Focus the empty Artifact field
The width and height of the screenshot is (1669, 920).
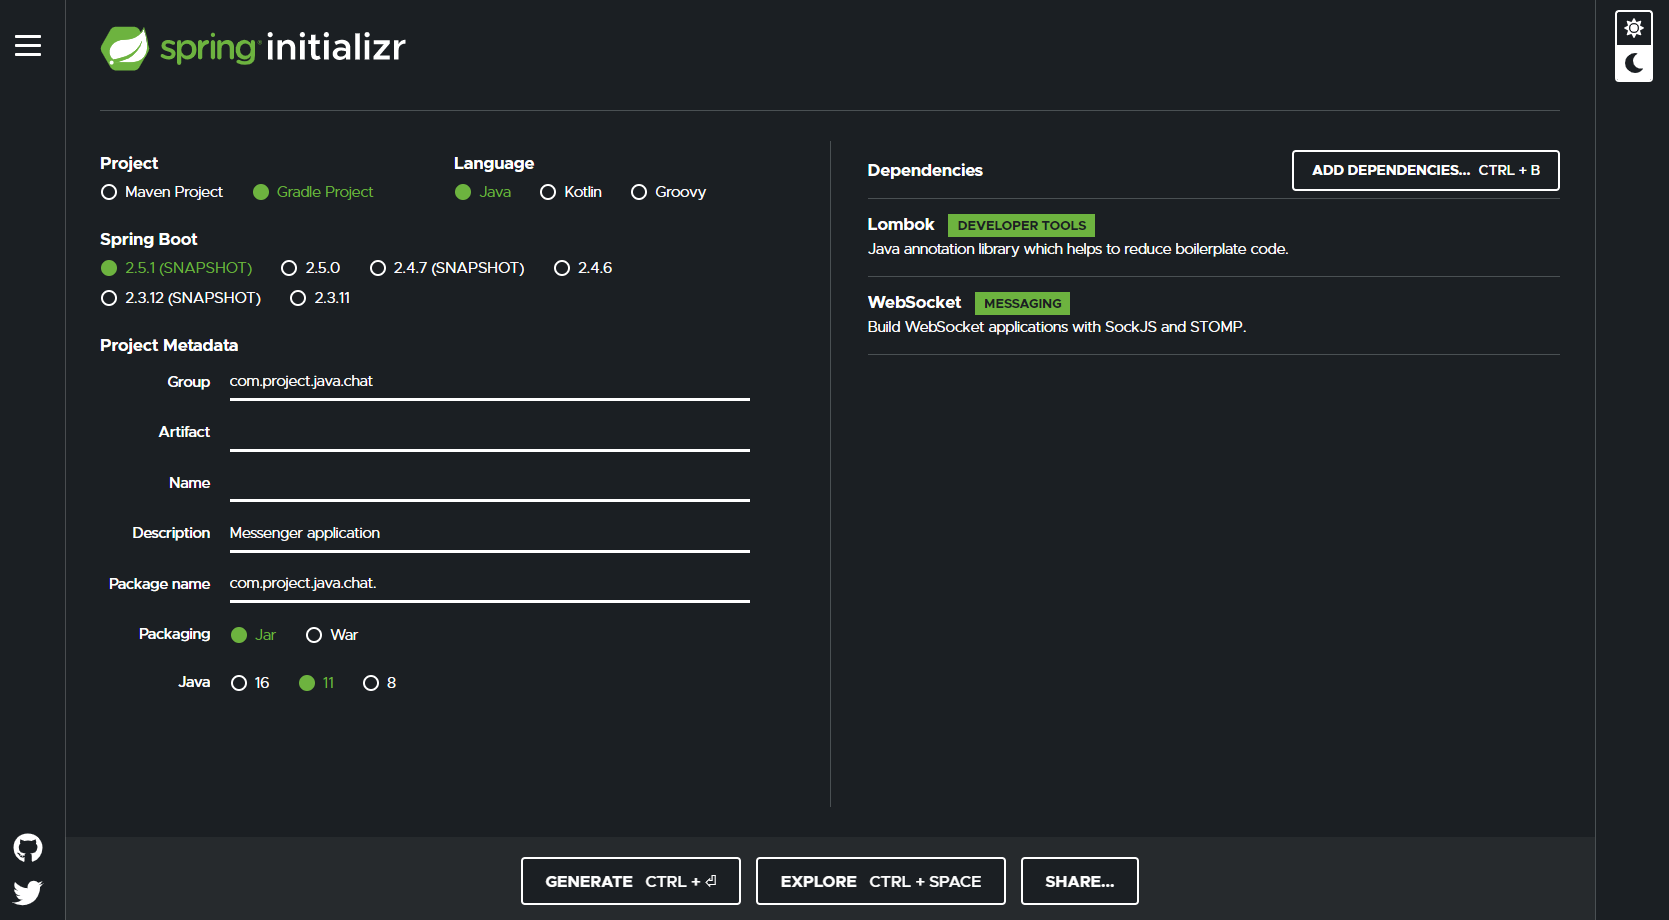490,433
